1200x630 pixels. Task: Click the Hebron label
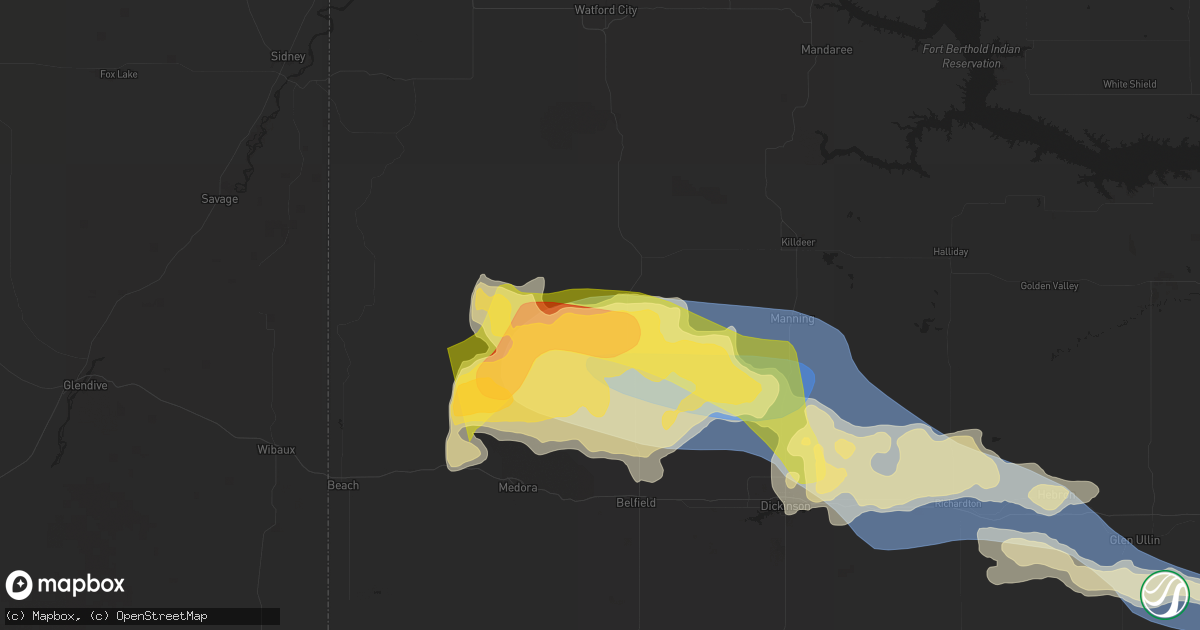tap(1053, 494)
